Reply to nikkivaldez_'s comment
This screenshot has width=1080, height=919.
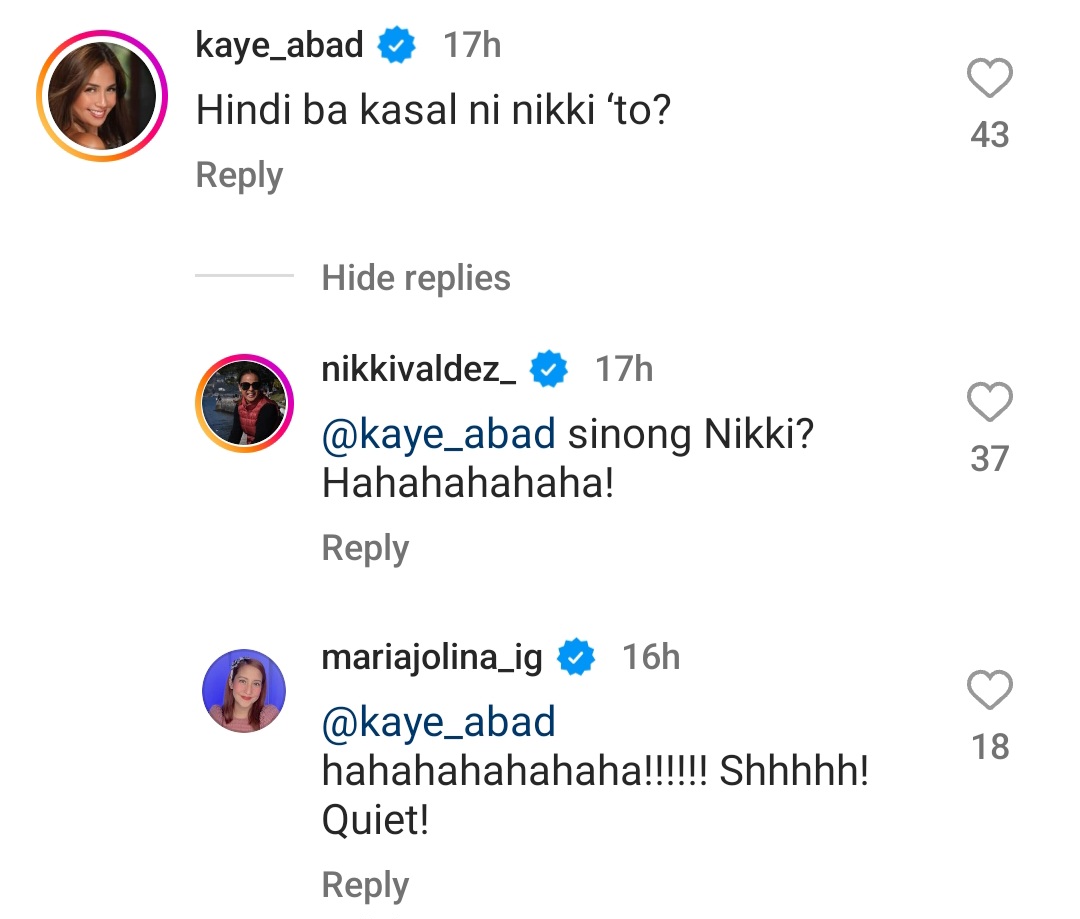click(365, 548)
